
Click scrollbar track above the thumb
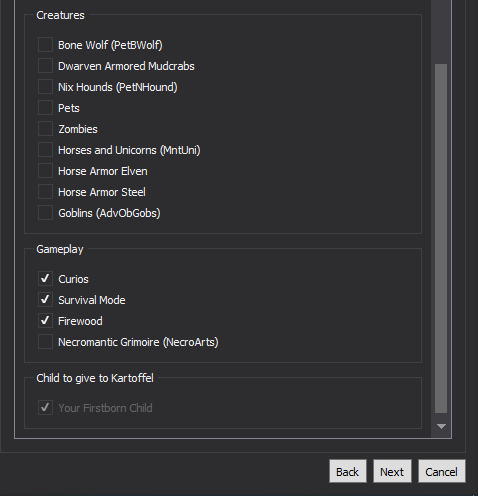click(441, 32)
